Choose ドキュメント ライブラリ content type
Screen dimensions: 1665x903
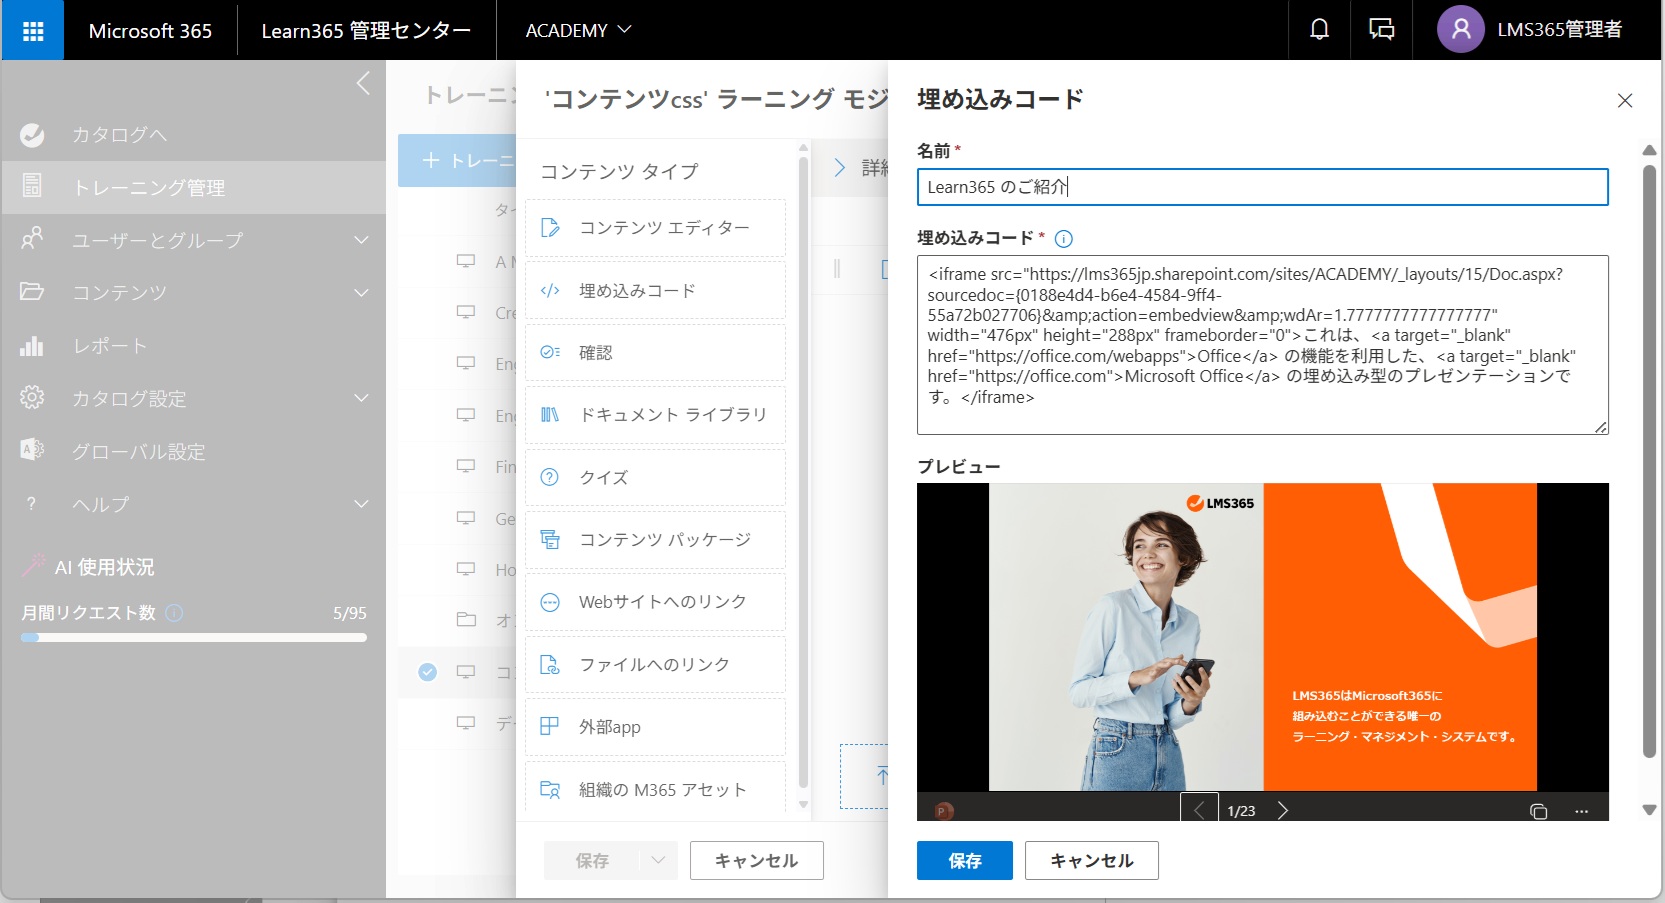[x=655, y=415]
